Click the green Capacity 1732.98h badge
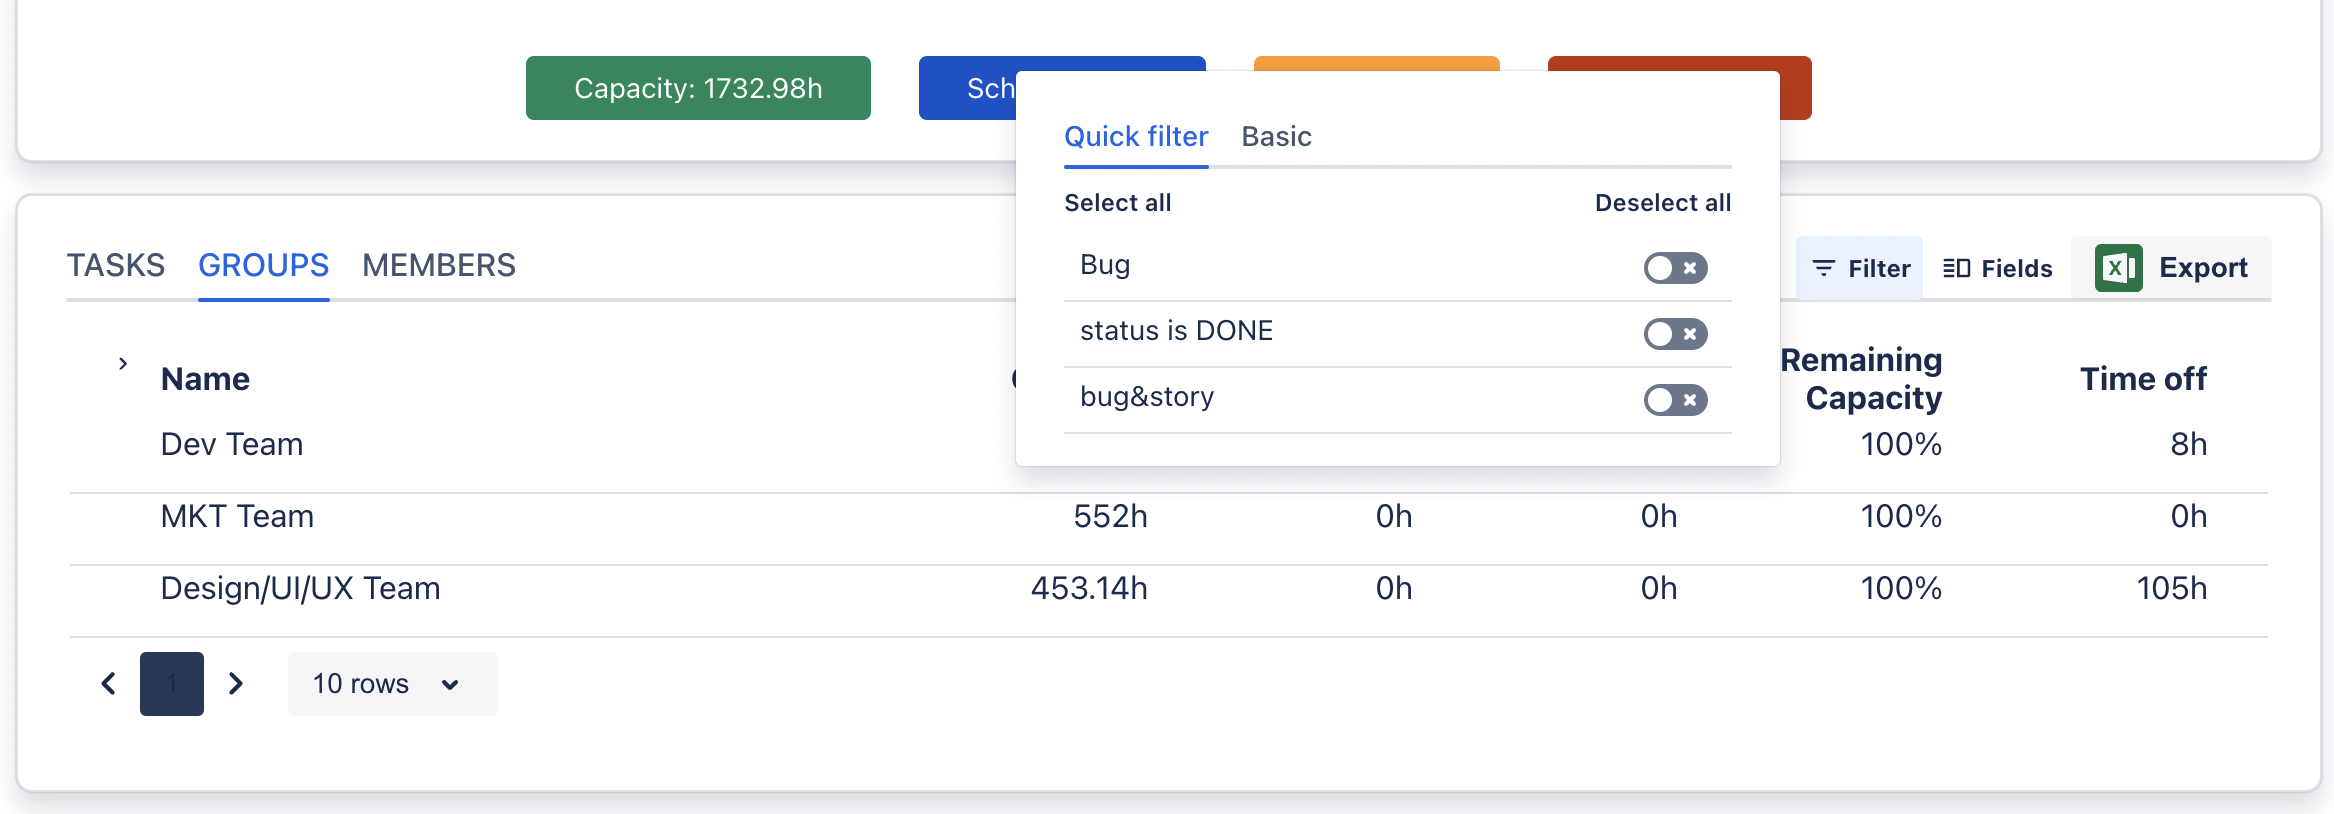The image size is (2334, 814). (698, 88)
